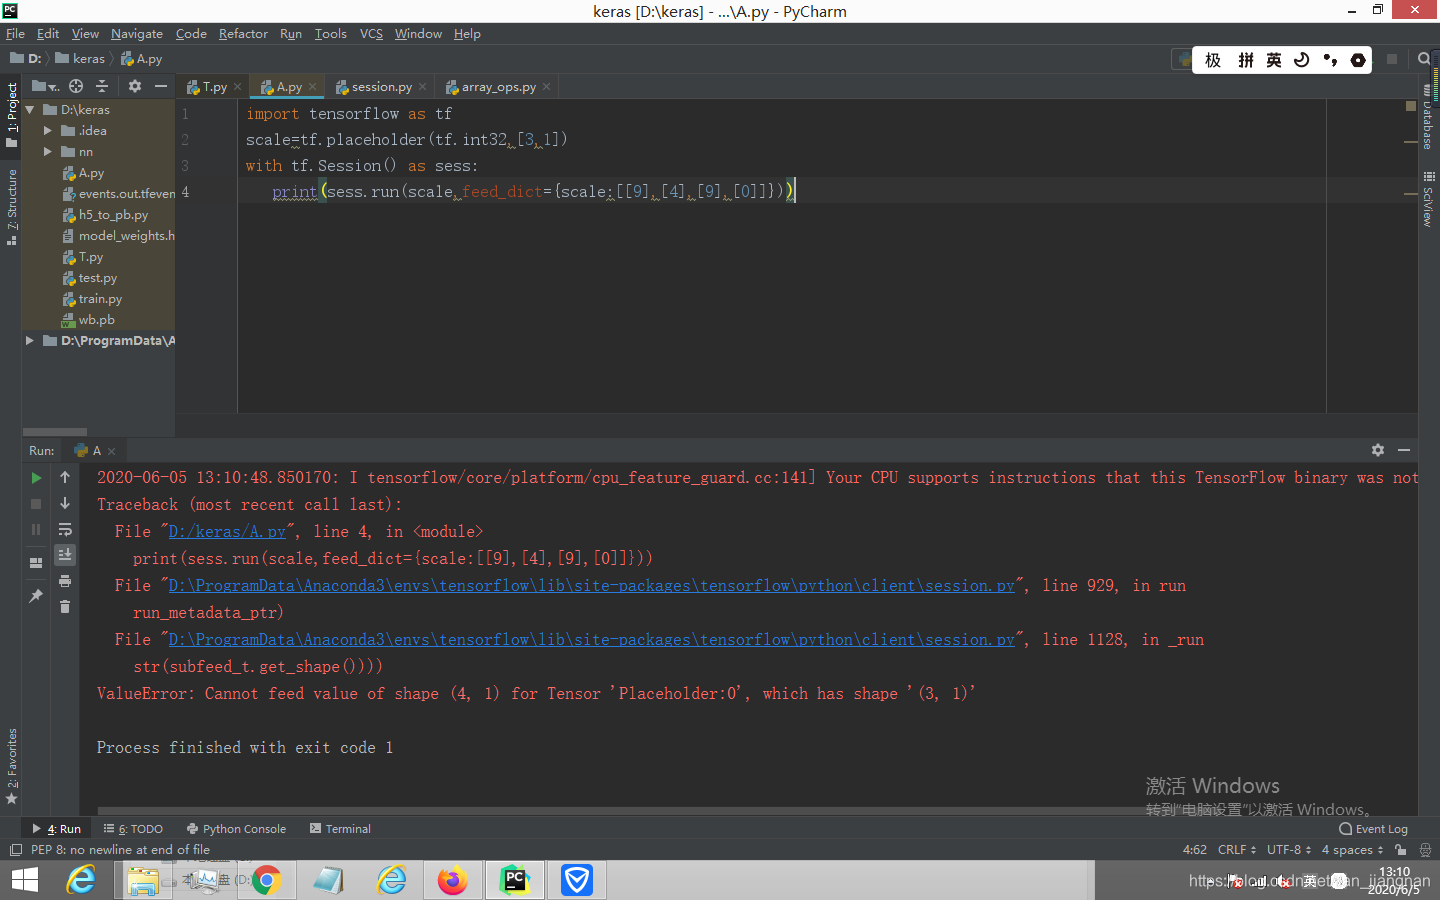
Task: Click the locate-file crosshair icon in Project toolbar
Action: (x=75, y=87)
